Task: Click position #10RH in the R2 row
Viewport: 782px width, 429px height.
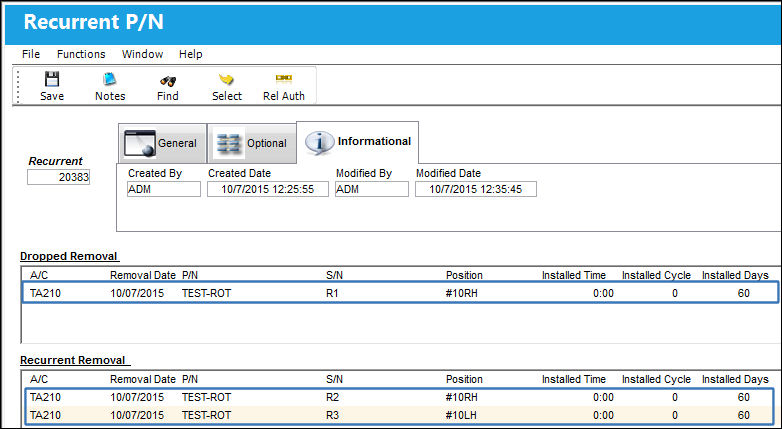Action: coord(461,398)
